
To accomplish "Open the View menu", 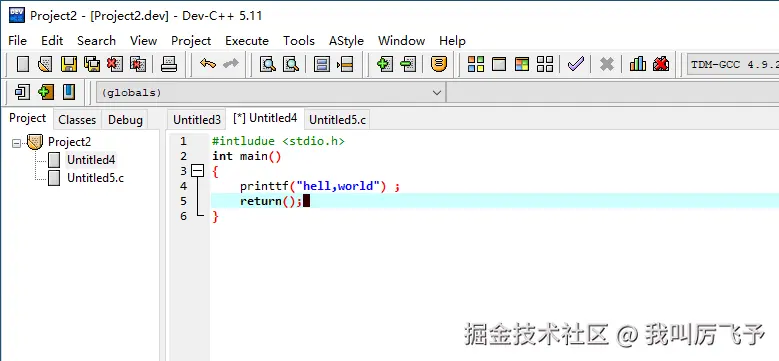I will pos(144,41).
